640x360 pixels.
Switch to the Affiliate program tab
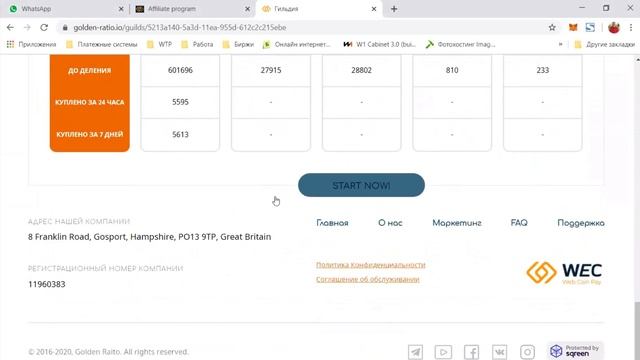pos(192,9)
